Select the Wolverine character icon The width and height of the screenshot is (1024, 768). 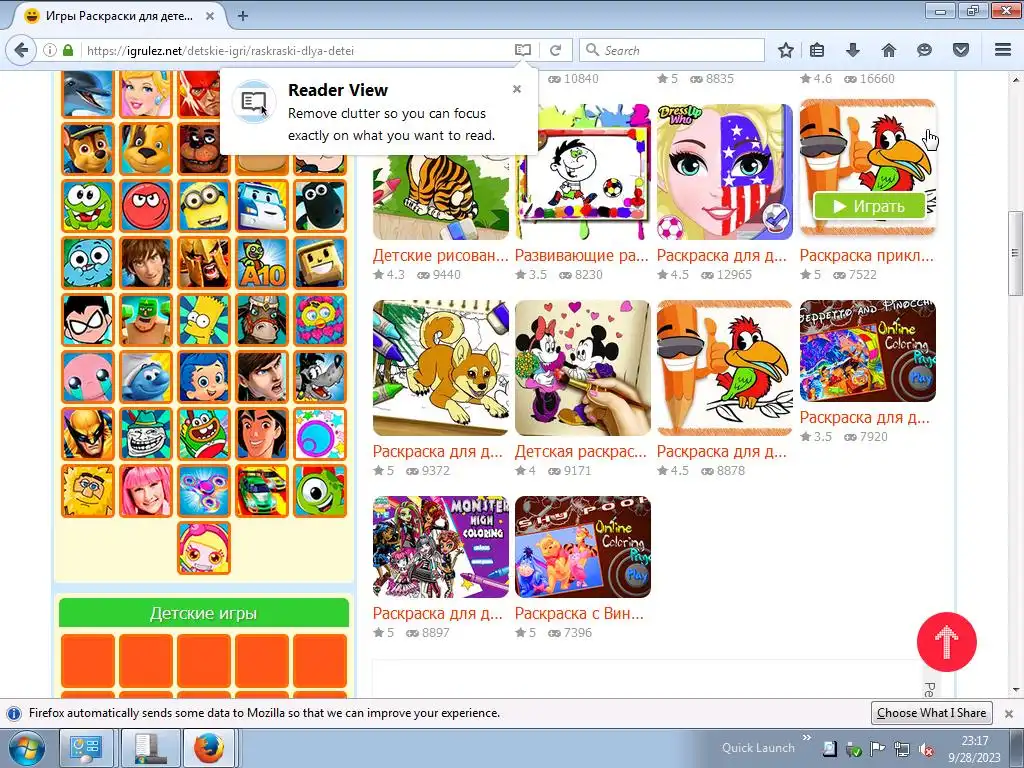[x=88, y=434]
